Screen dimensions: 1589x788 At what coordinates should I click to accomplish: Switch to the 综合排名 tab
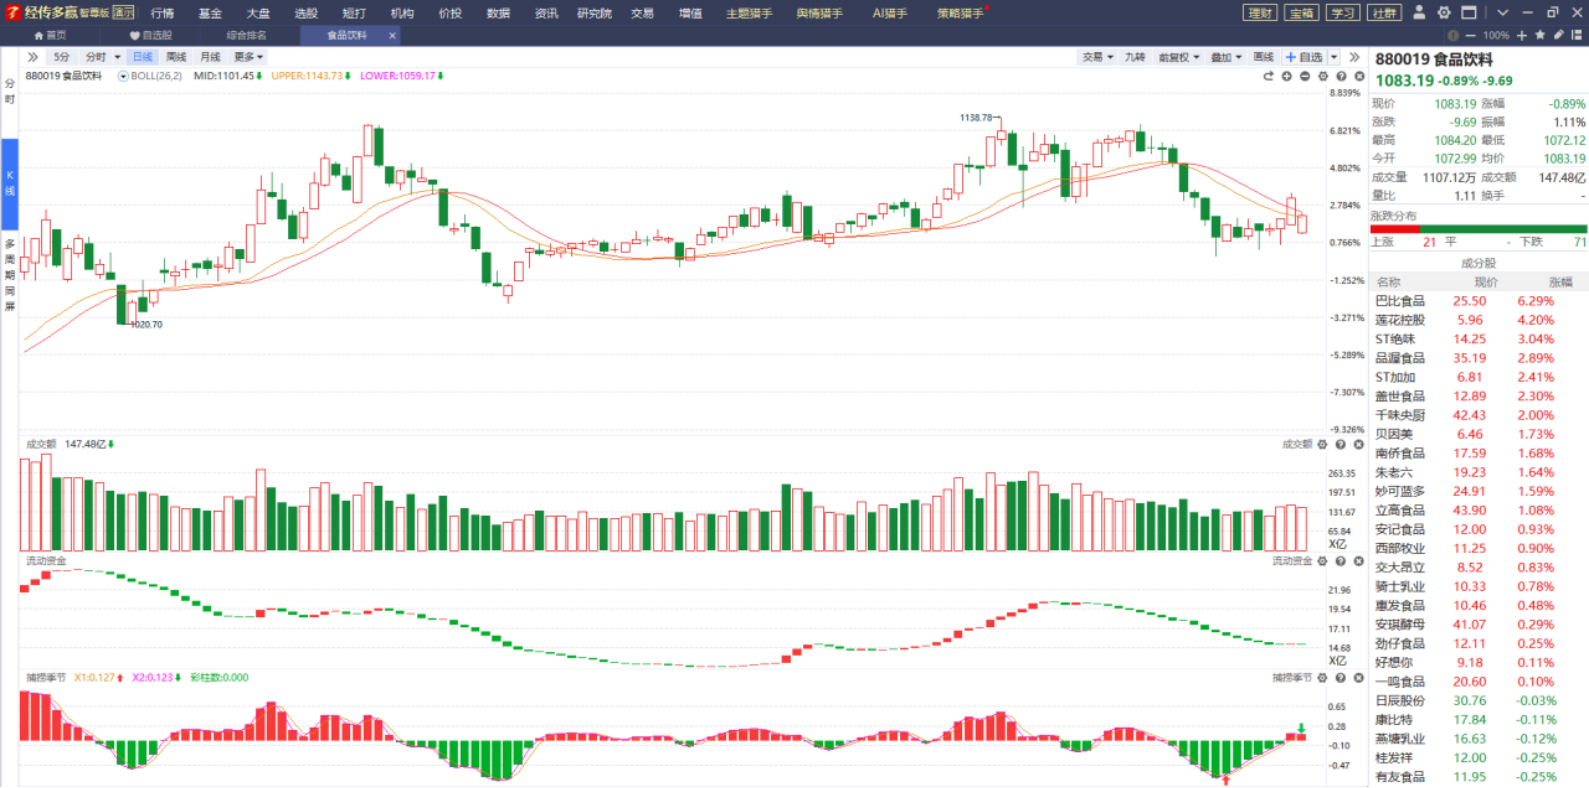click(246, 35)
